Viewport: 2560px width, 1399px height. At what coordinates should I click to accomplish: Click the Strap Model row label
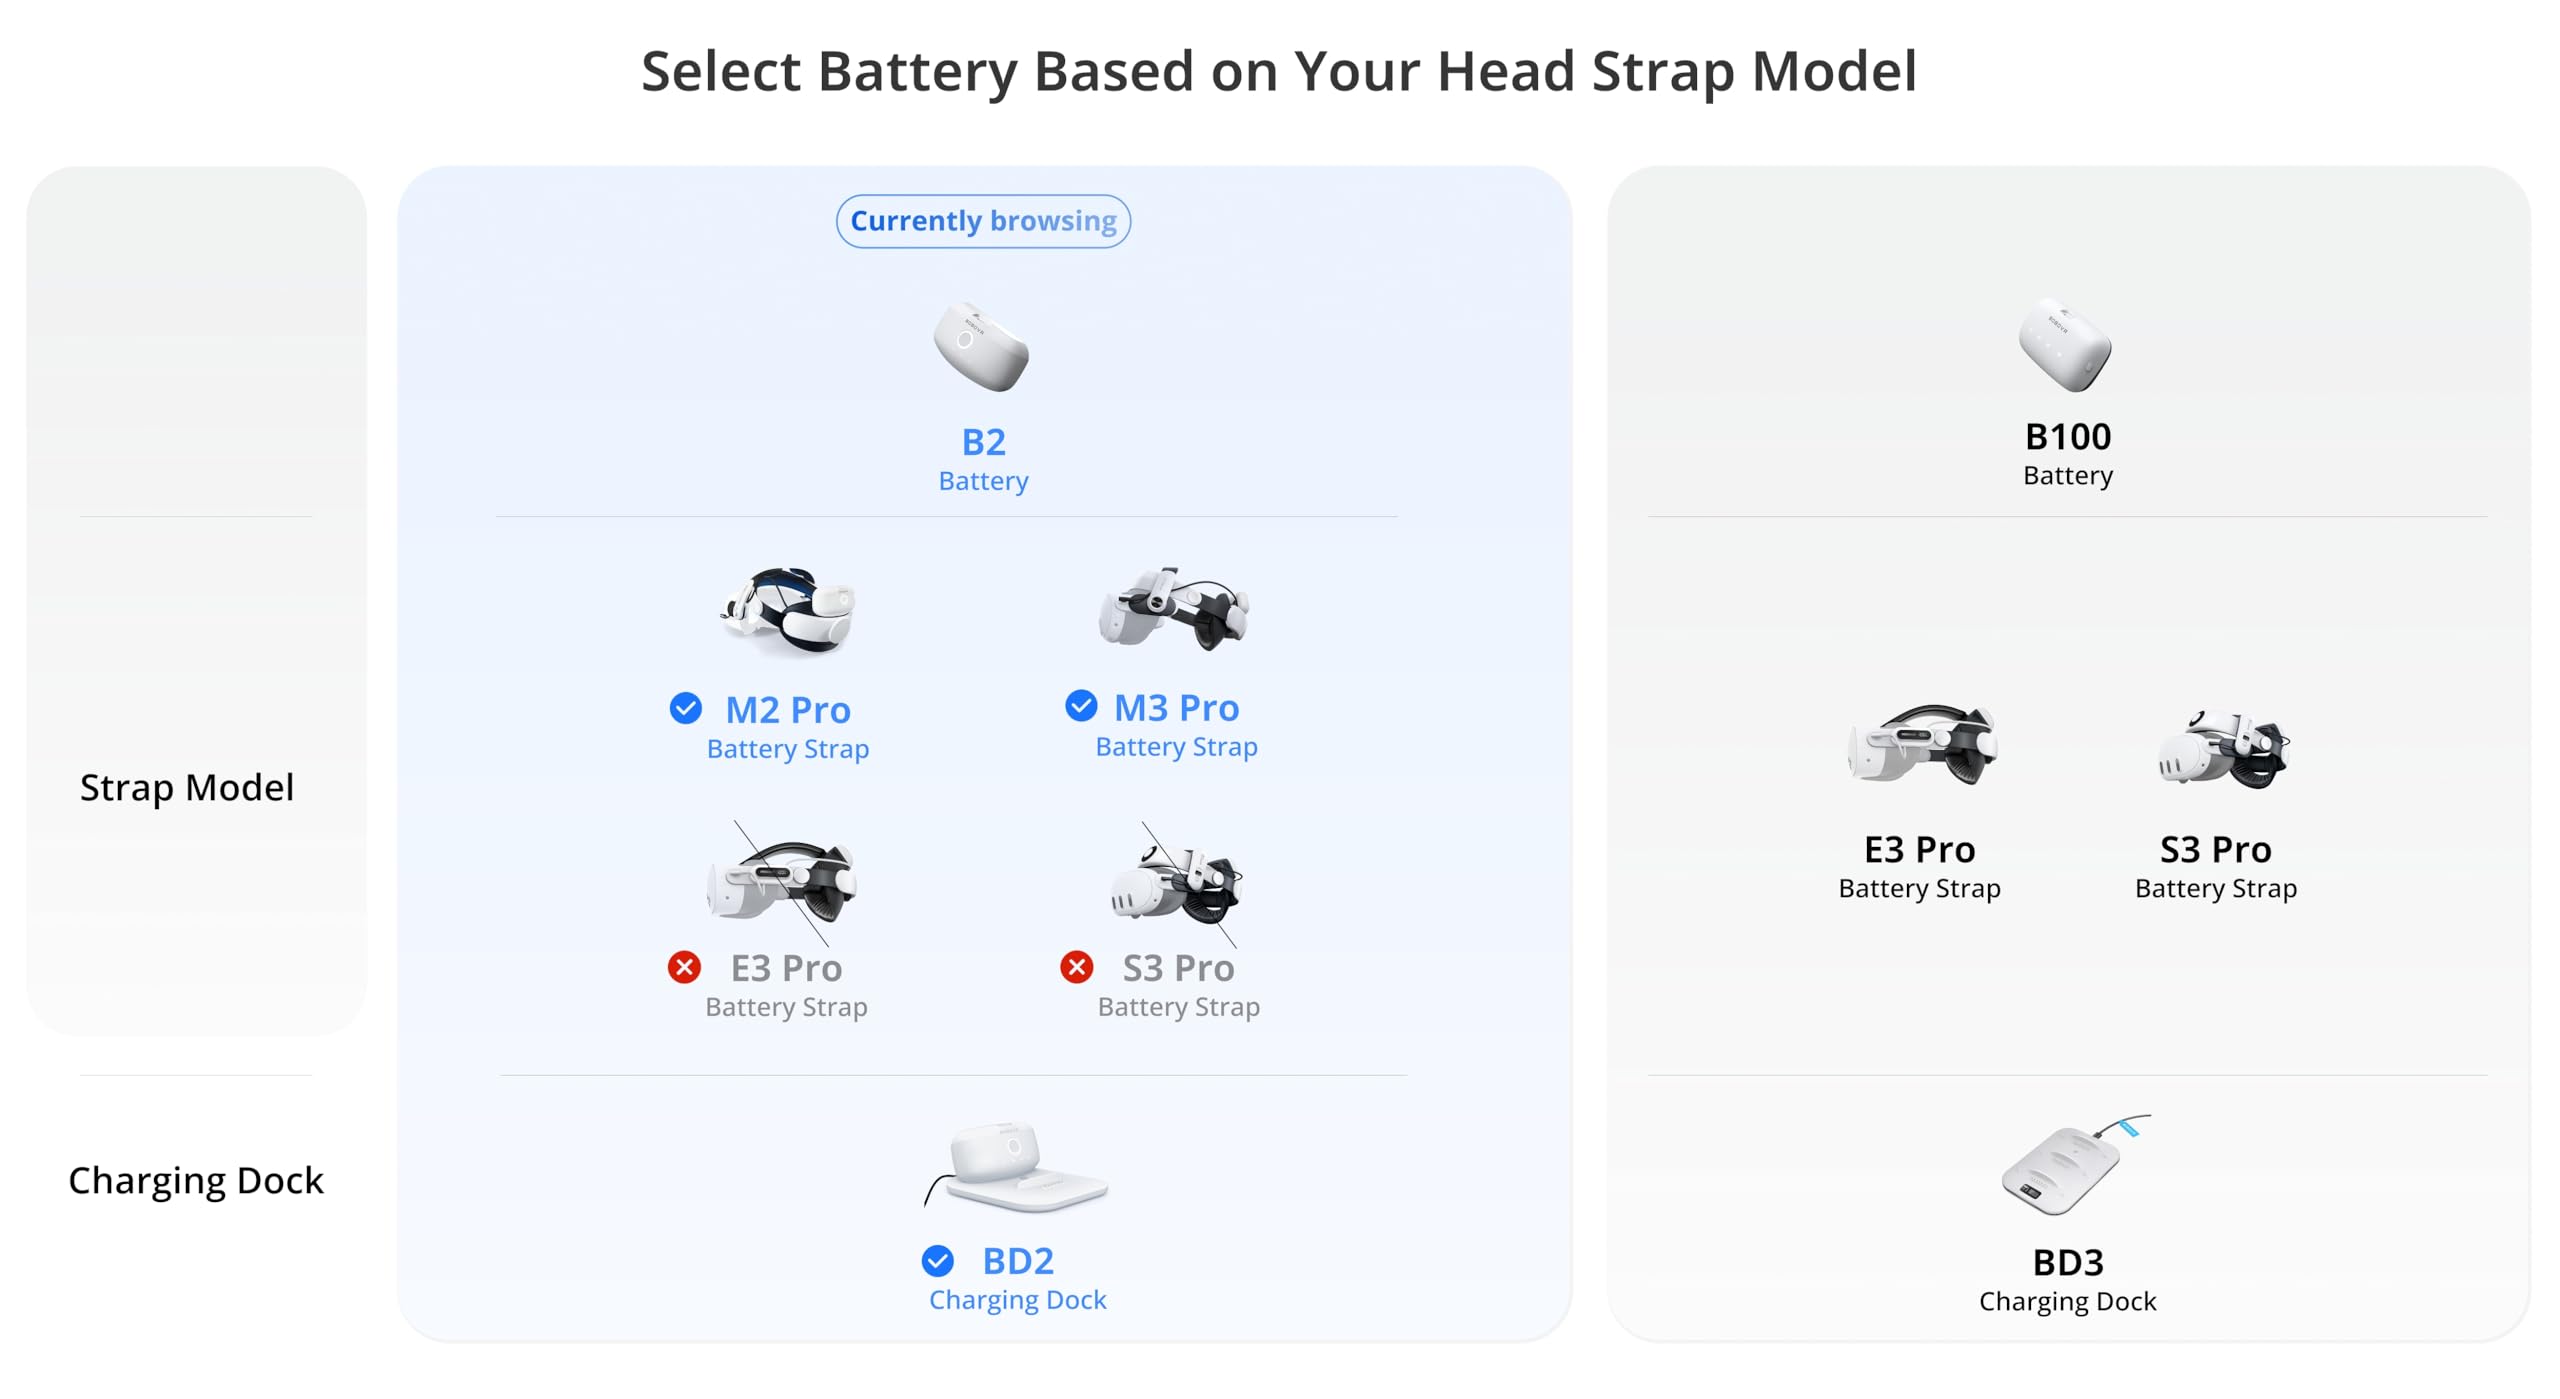tap(187, 787)
